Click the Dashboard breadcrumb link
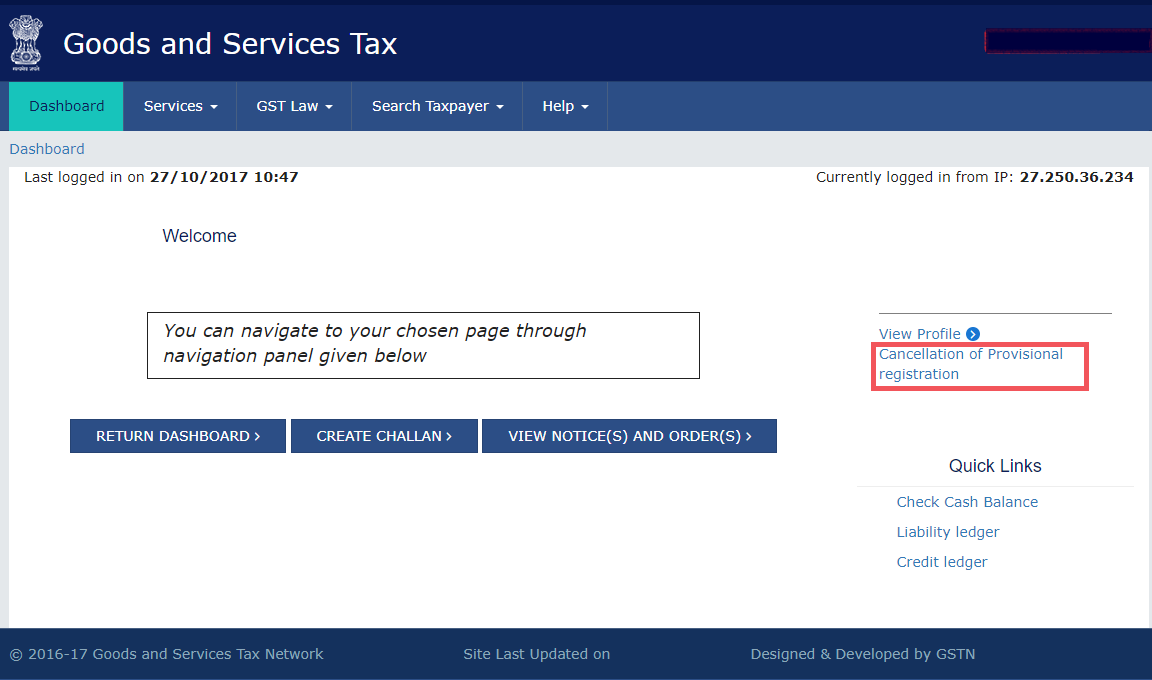Viewport: 1152px width, 680px height. tap(46, 148)
